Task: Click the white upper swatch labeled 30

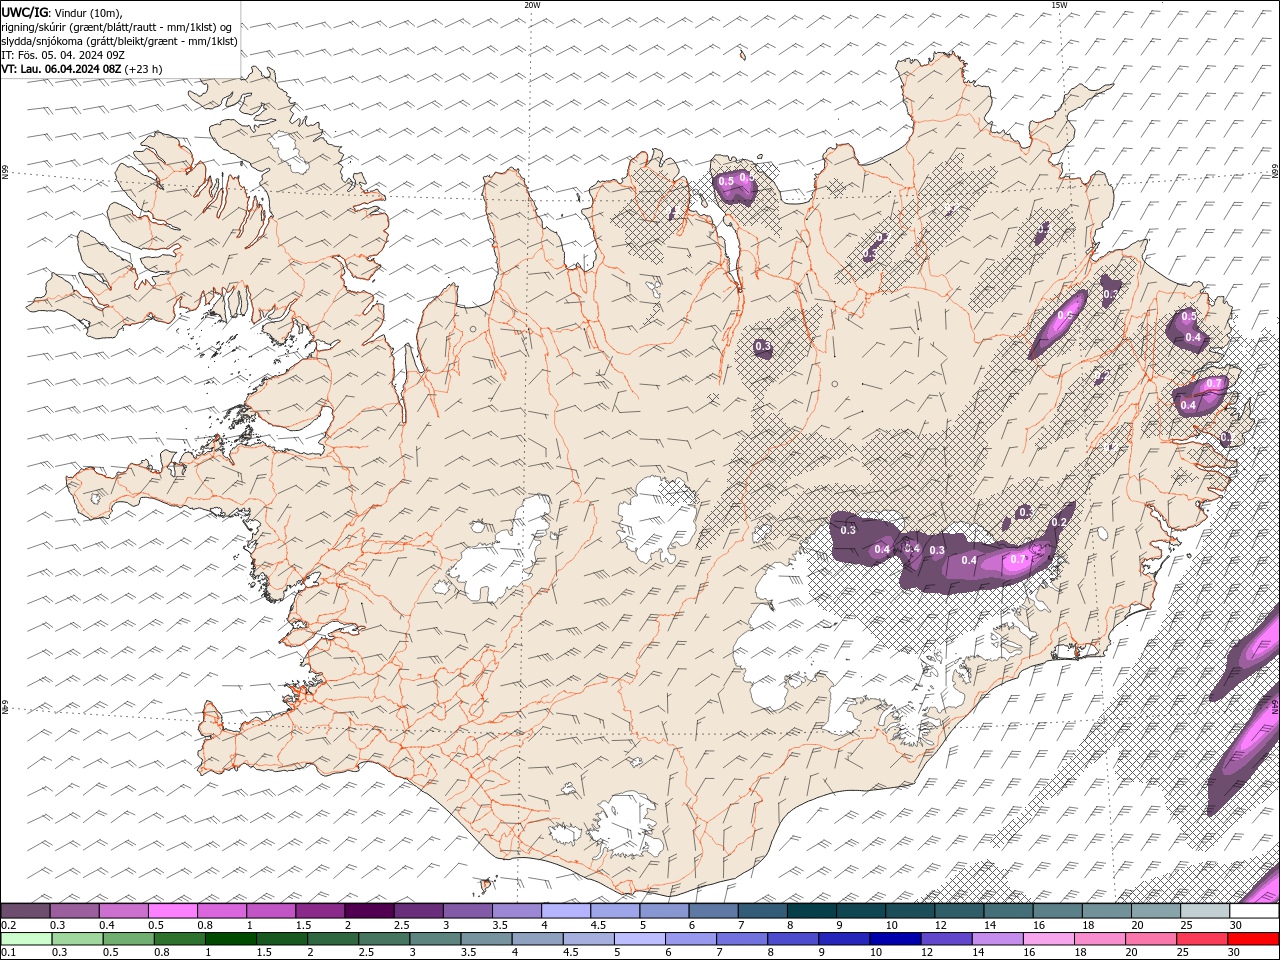Action: [x=1252, y=911]
